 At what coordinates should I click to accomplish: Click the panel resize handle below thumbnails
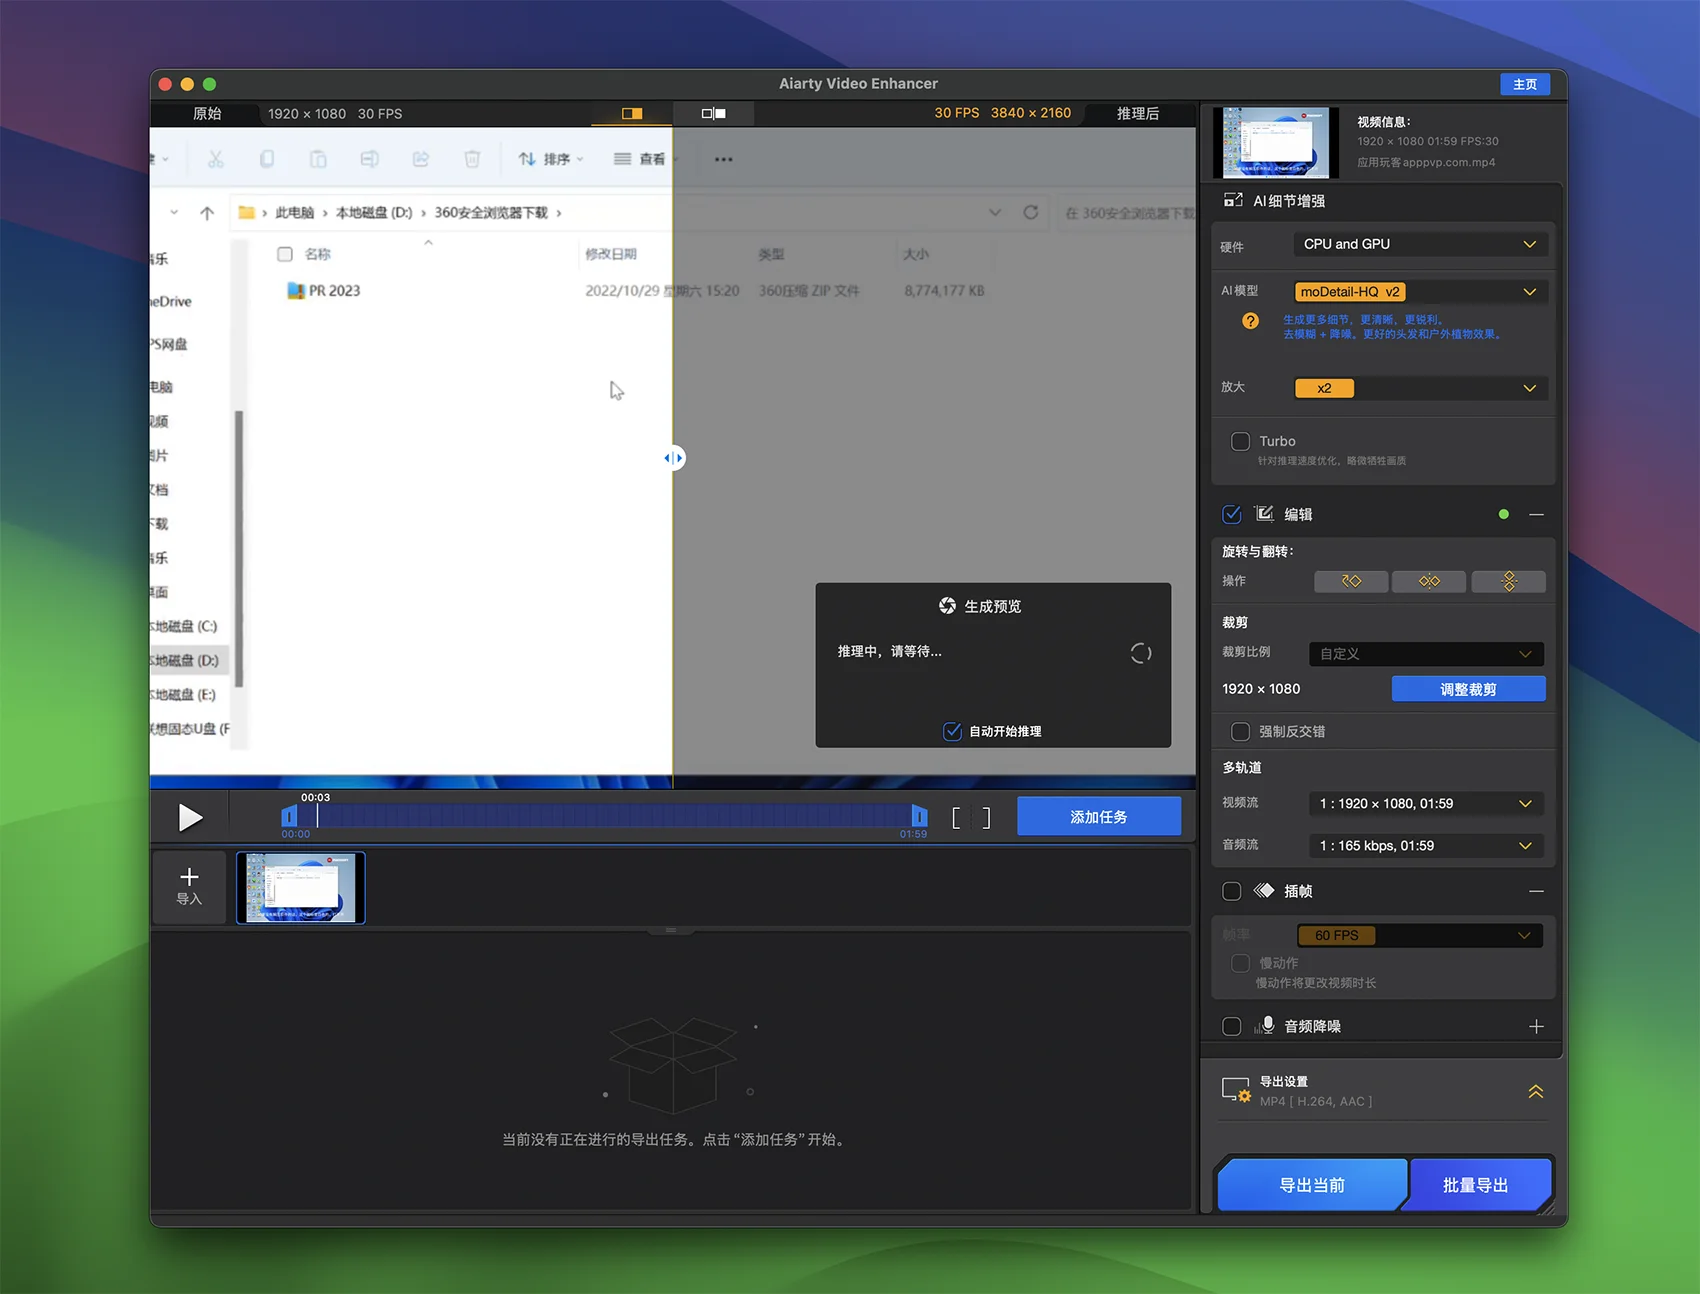pyautogui.click(x=671, y=930)
